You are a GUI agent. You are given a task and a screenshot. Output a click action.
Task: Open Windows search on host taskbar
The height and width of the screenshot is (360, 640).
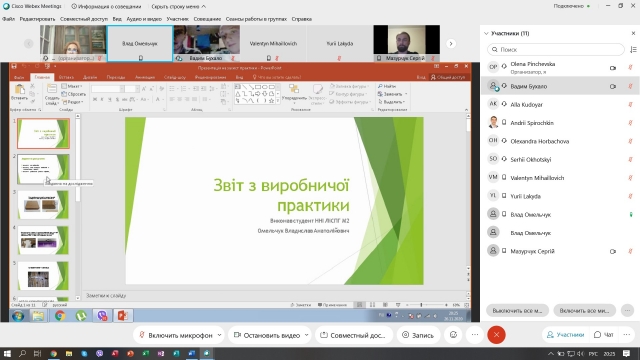pyautogui.click(x=22, y=353)
